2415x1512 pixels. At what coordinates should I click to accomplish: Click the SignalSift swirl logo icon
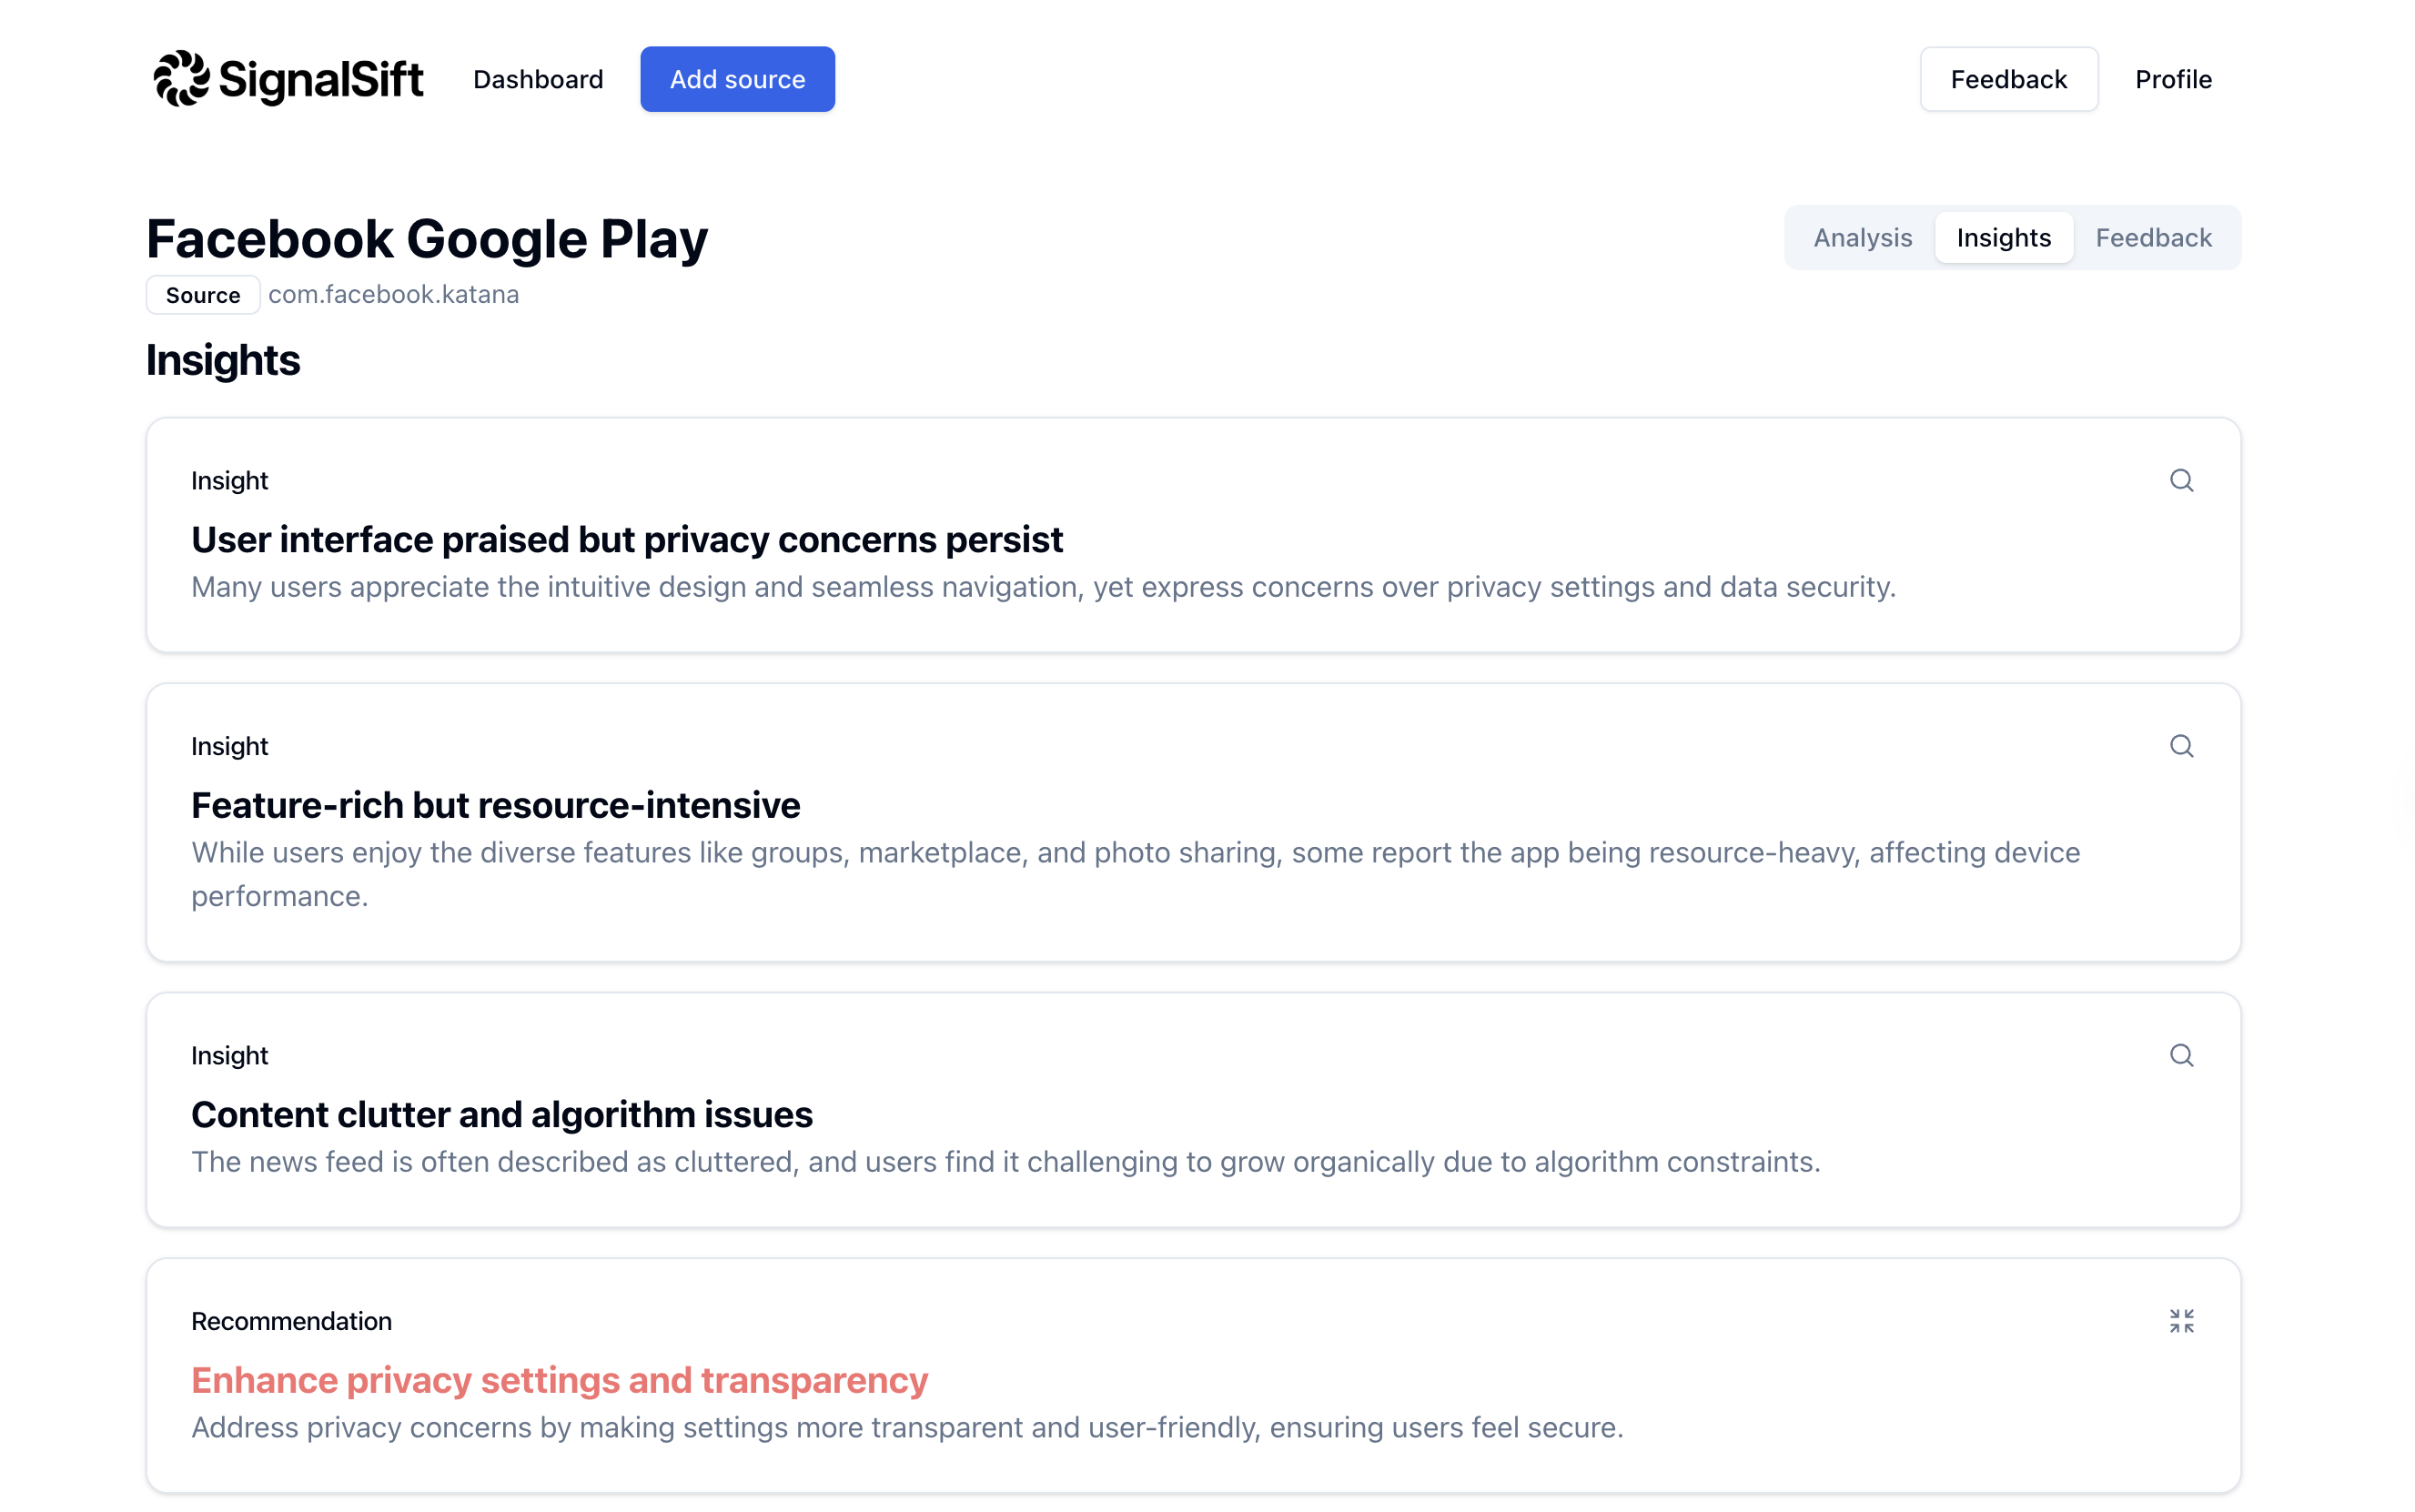pos(181,78)
